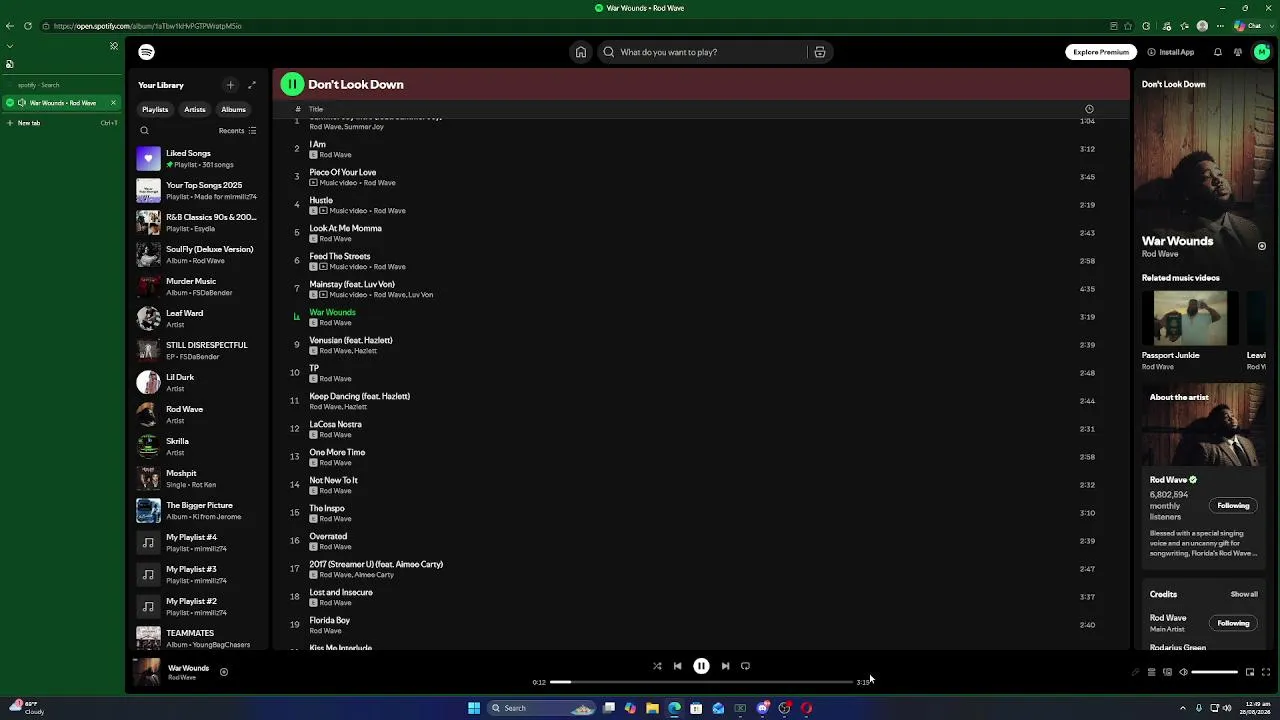1280x720 pixels.
Task: Select the track LaCosa Nostra
Action: tap(700, 429)
